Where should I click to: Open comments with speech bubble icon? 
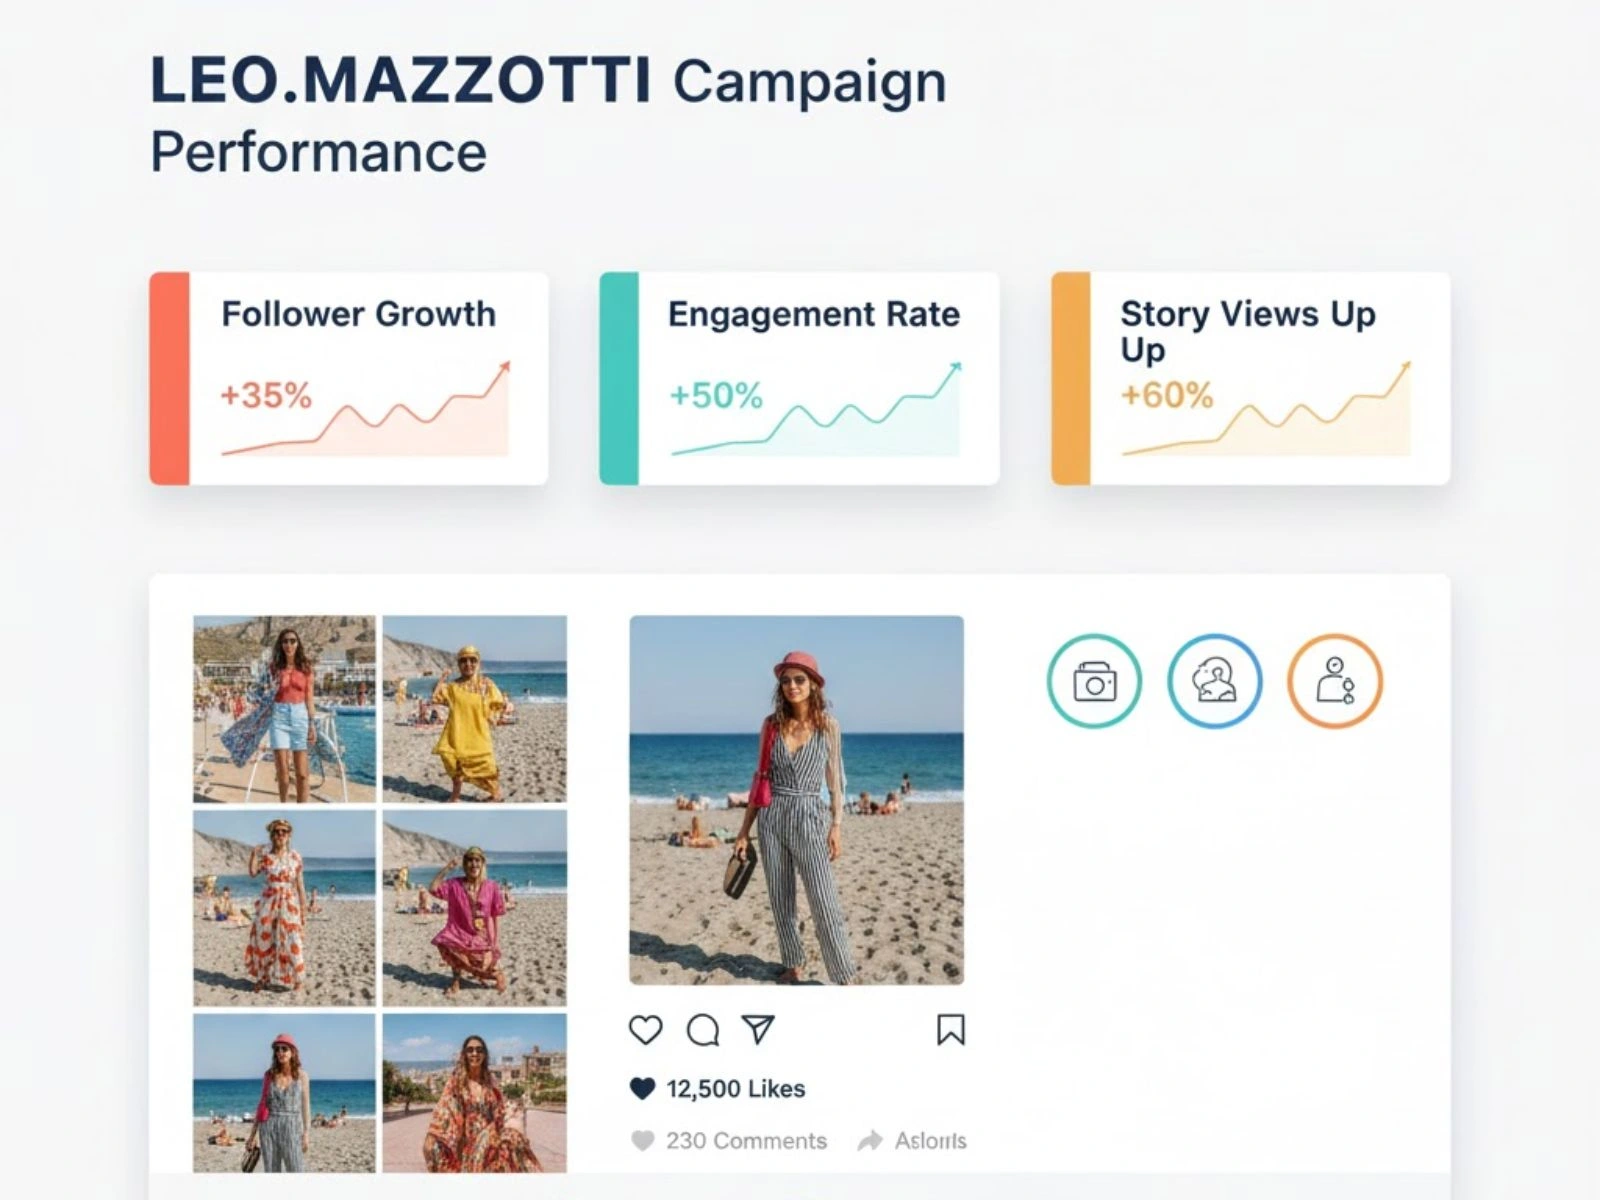(702, 1029)
